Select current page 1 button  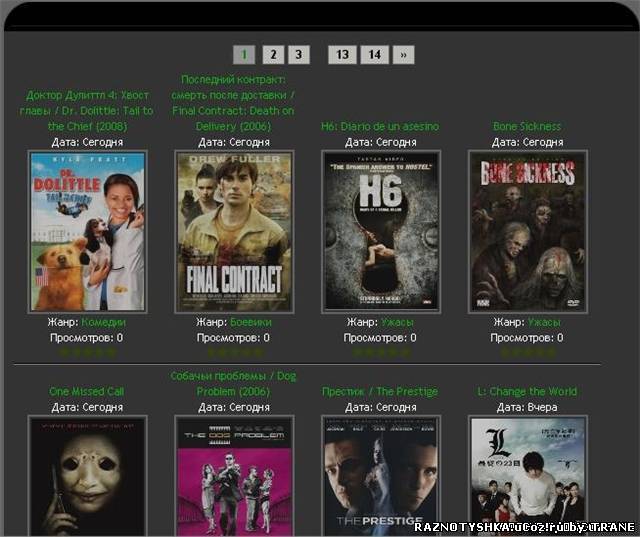point(244,54)
